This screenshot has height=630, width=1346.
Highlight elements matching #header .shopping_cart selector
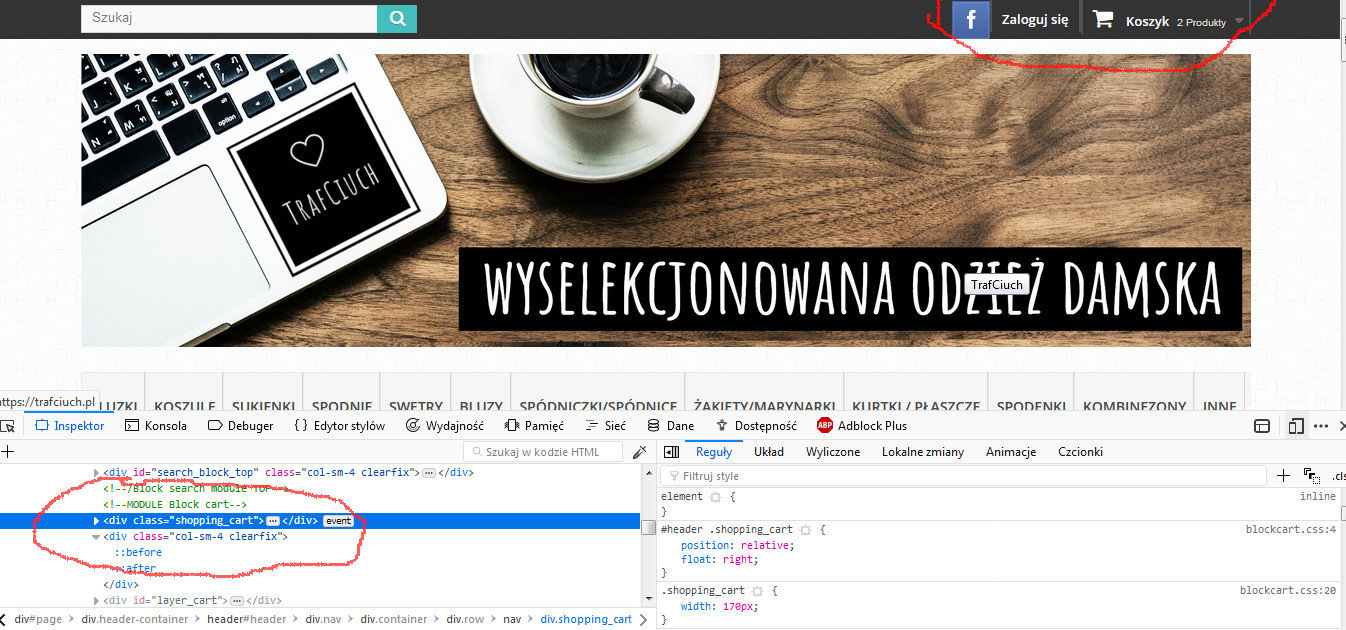[x=805, y=530]
